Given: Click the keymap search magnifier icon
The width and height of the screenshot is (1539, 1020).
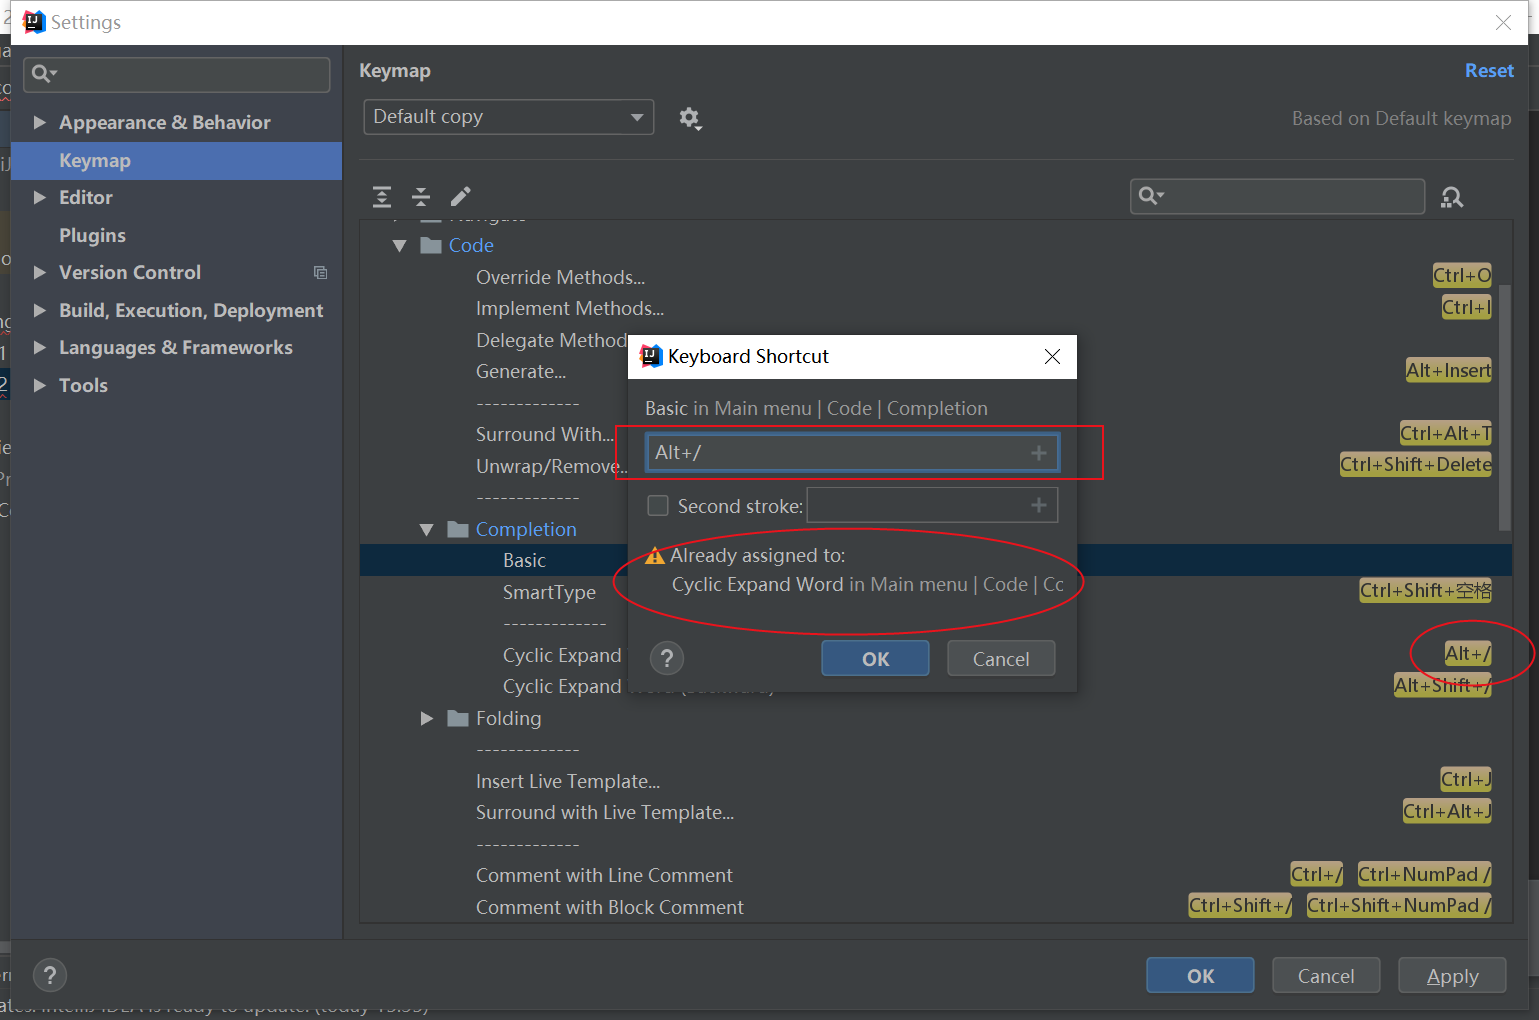Looking at the screenshot, I should [x=1152, y=196].
